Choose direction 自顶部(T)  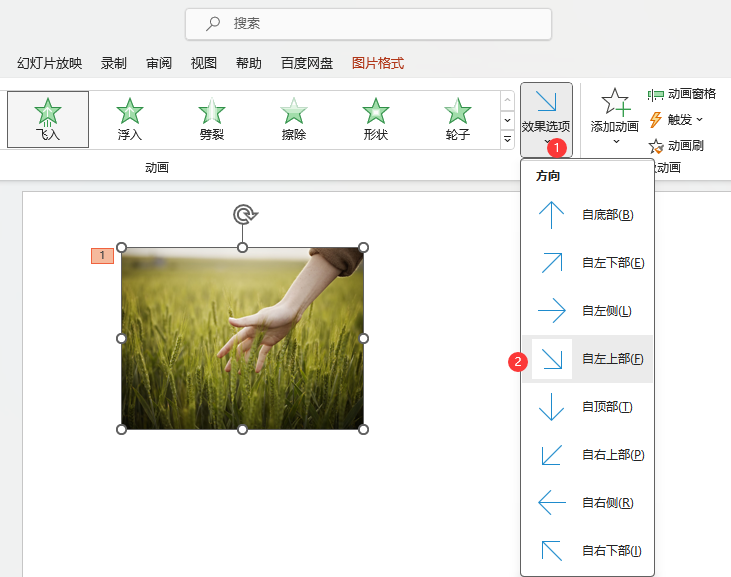pyautogui.click(x=587, y=407)
